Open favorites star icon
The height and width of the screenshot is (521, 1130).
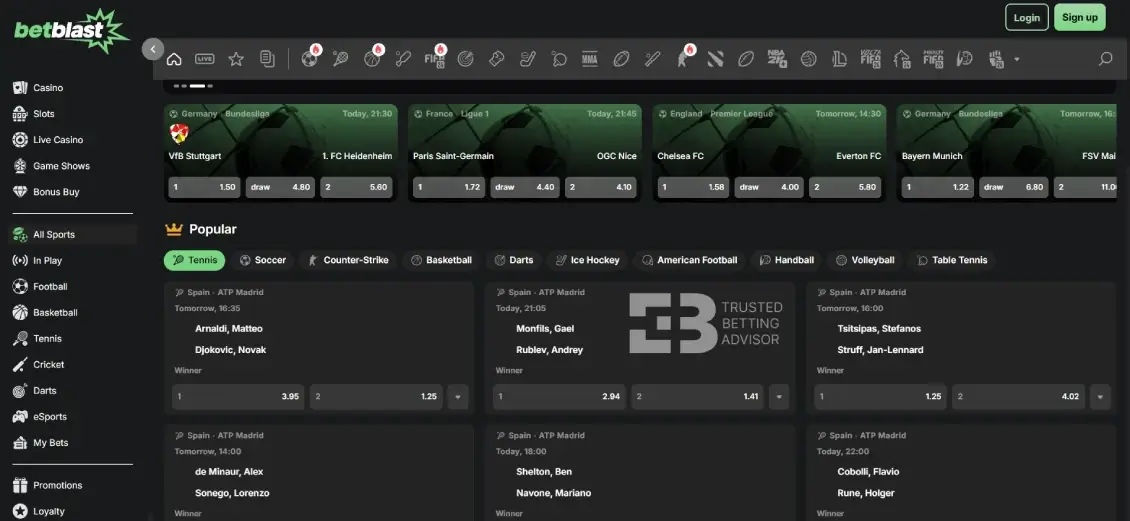coord(236,59)
